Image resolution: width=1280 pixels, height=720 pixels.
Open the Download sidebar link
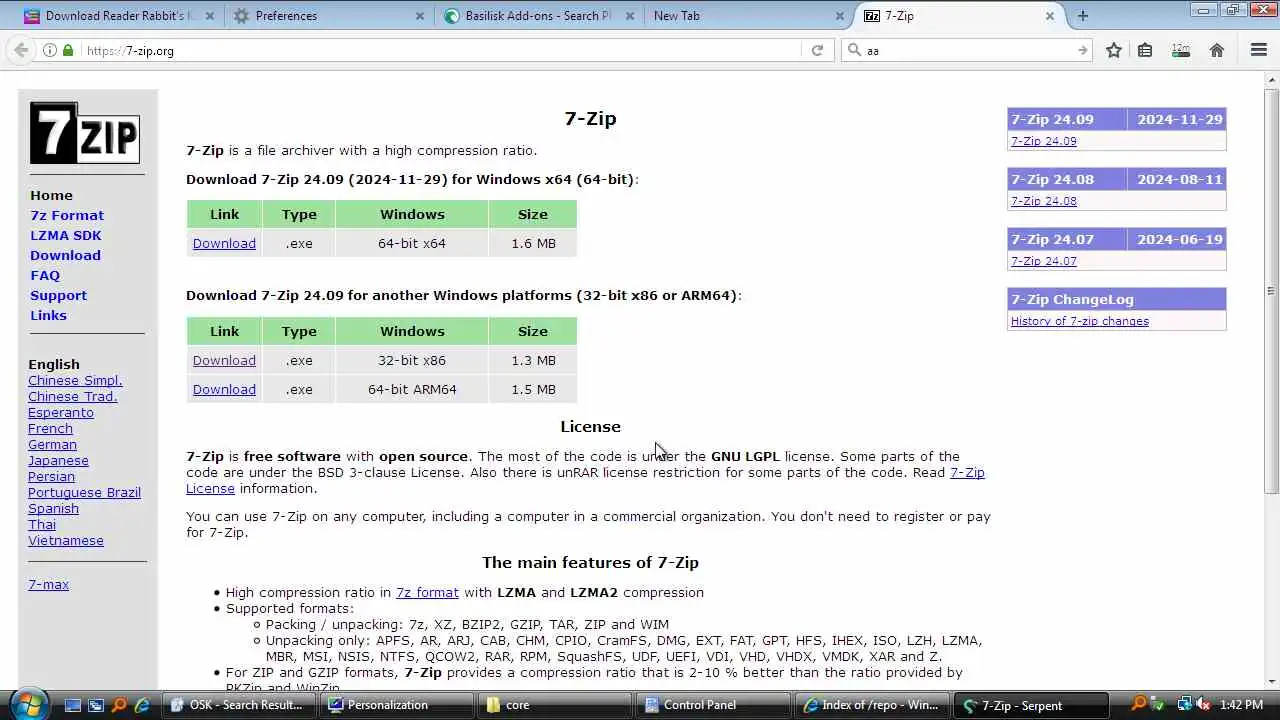(65, 255)
